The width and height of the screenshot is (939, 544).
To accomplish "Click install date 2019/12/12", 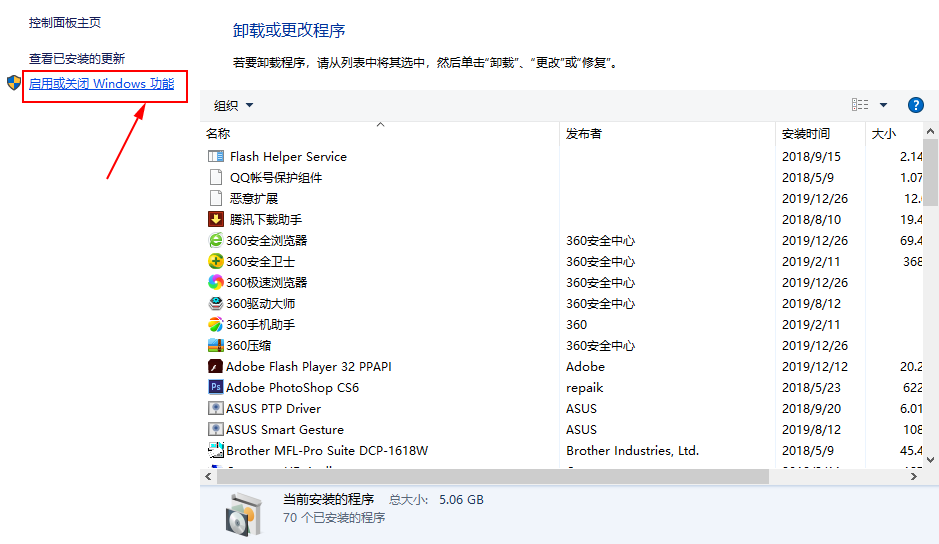I will [814, 366].
